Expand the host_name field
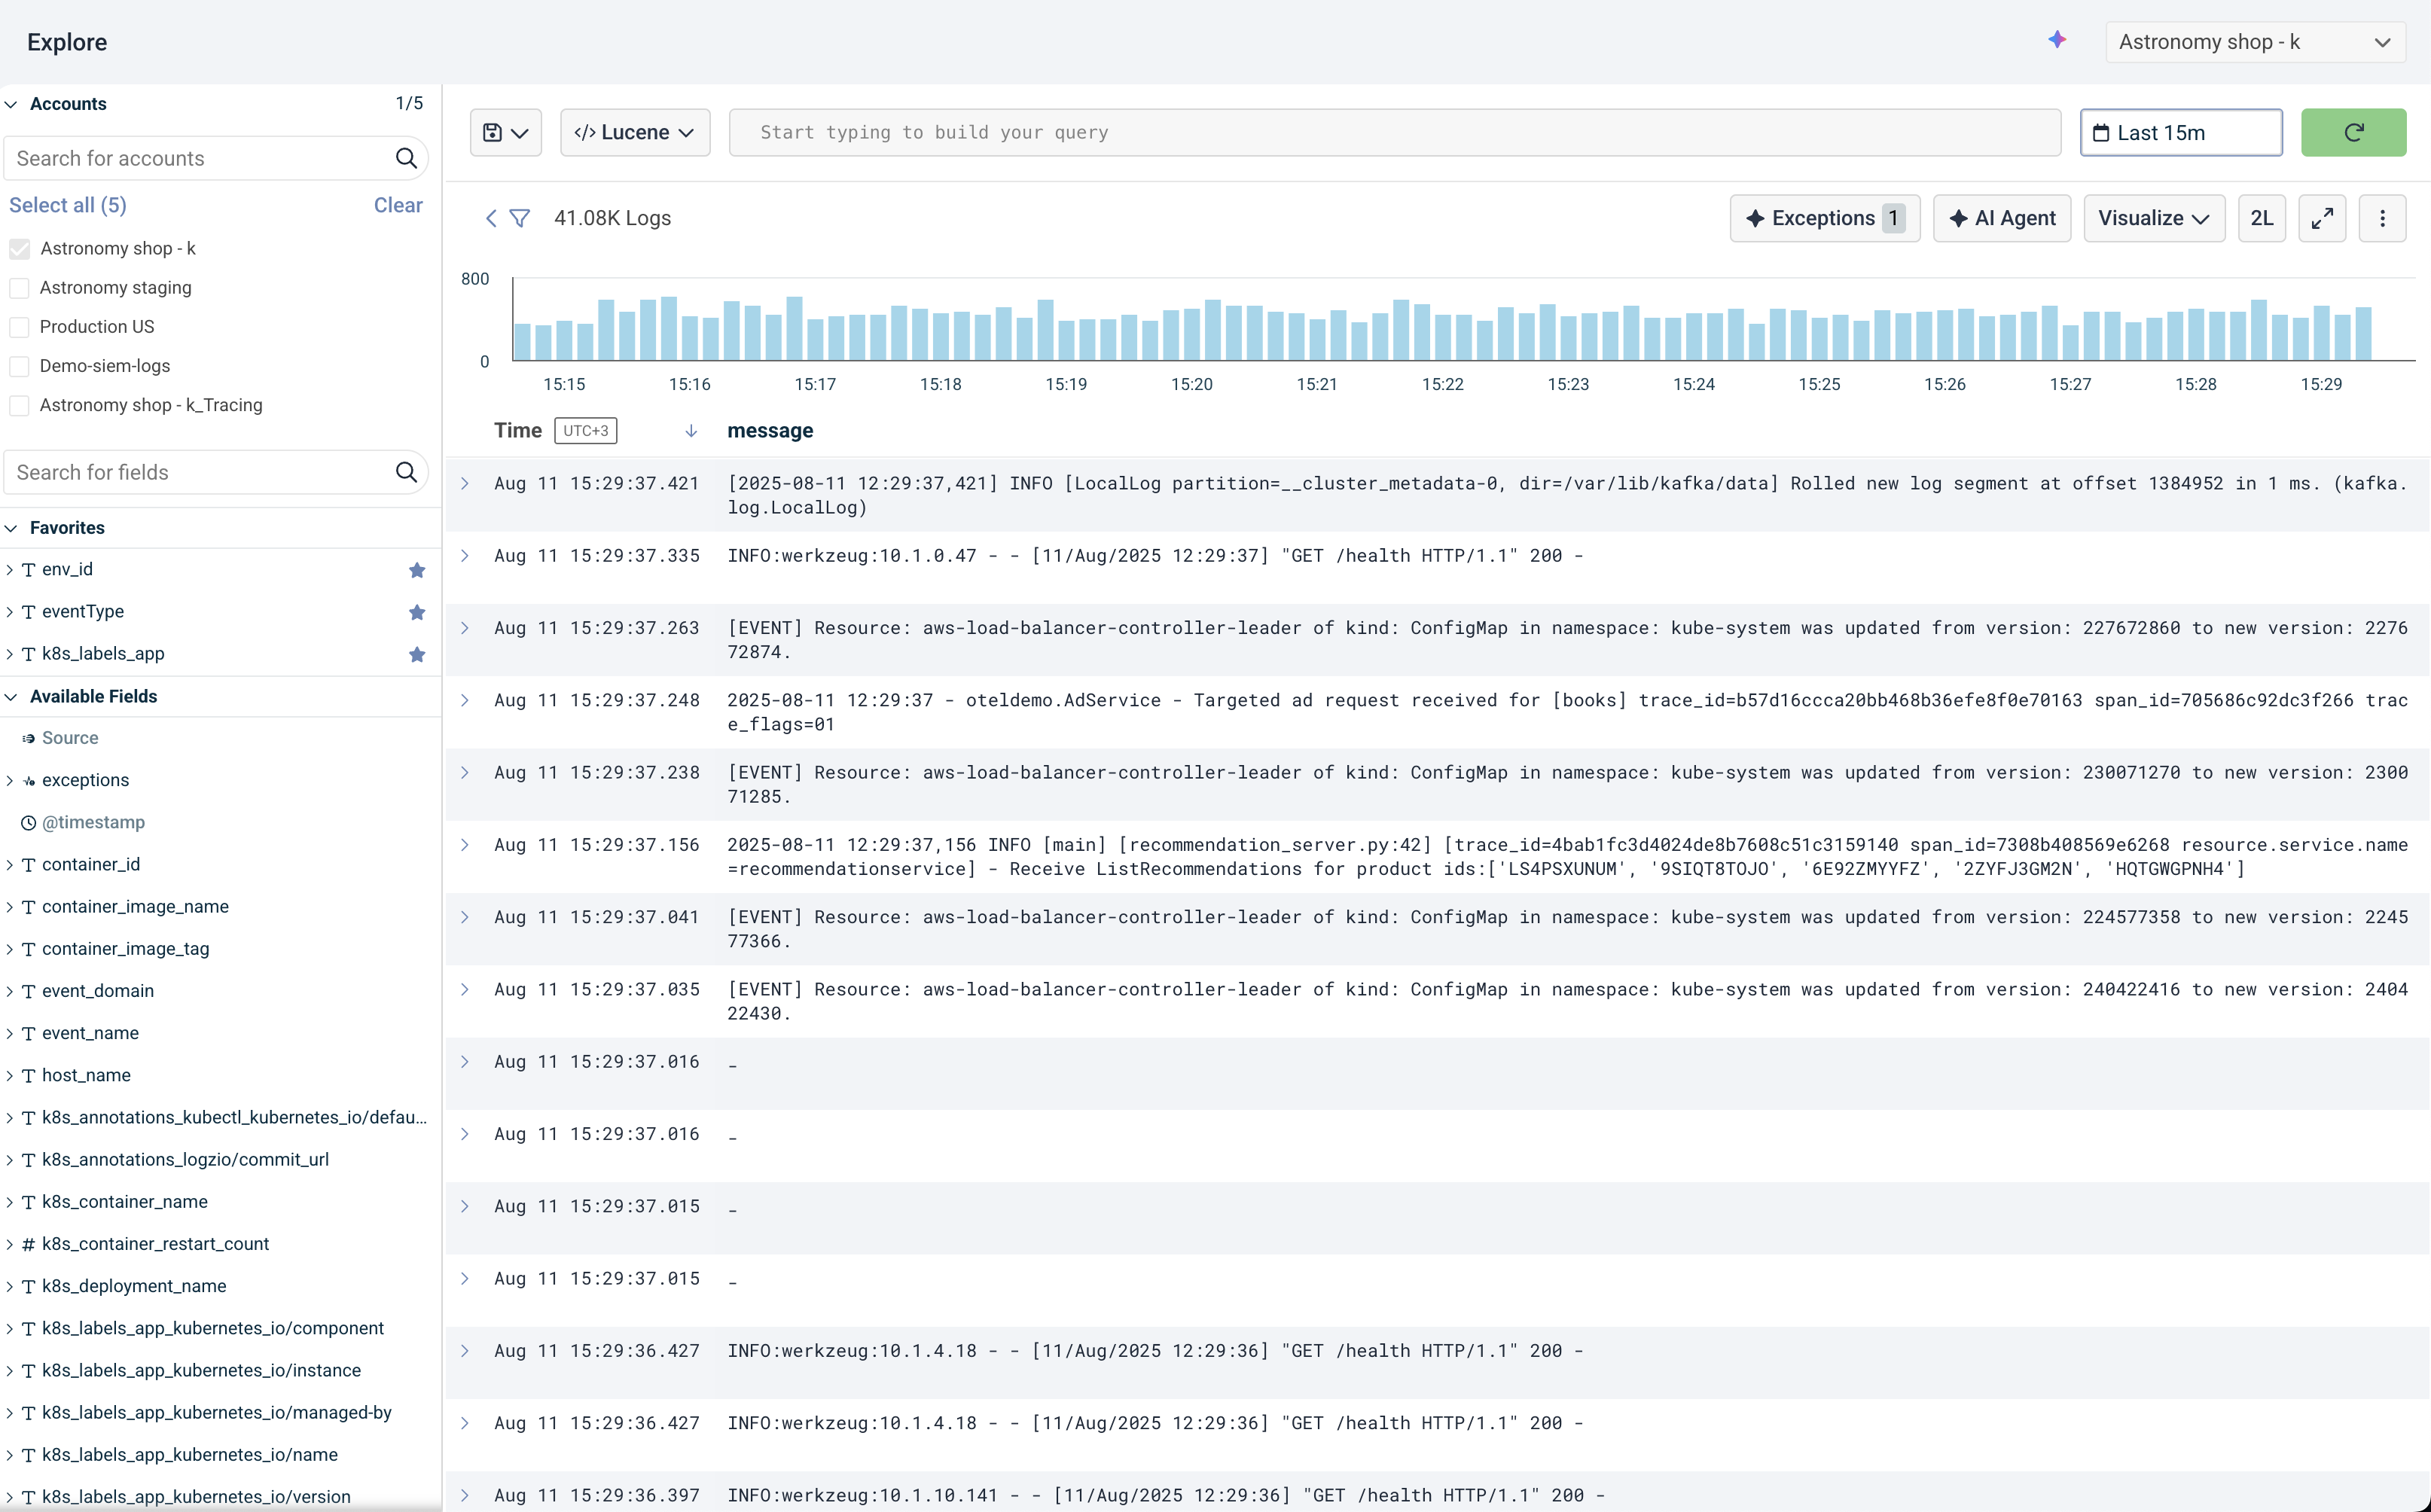 [x=9, y=1076]
